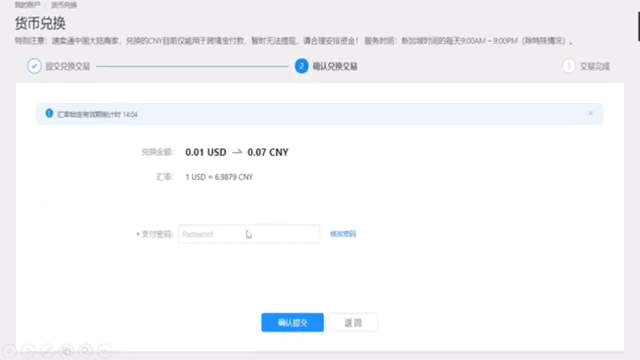The width and height of the screenshot is (640, 360).
Task: Click the slideshow previous slide arrow icon
Action: (x=9, y=351)
